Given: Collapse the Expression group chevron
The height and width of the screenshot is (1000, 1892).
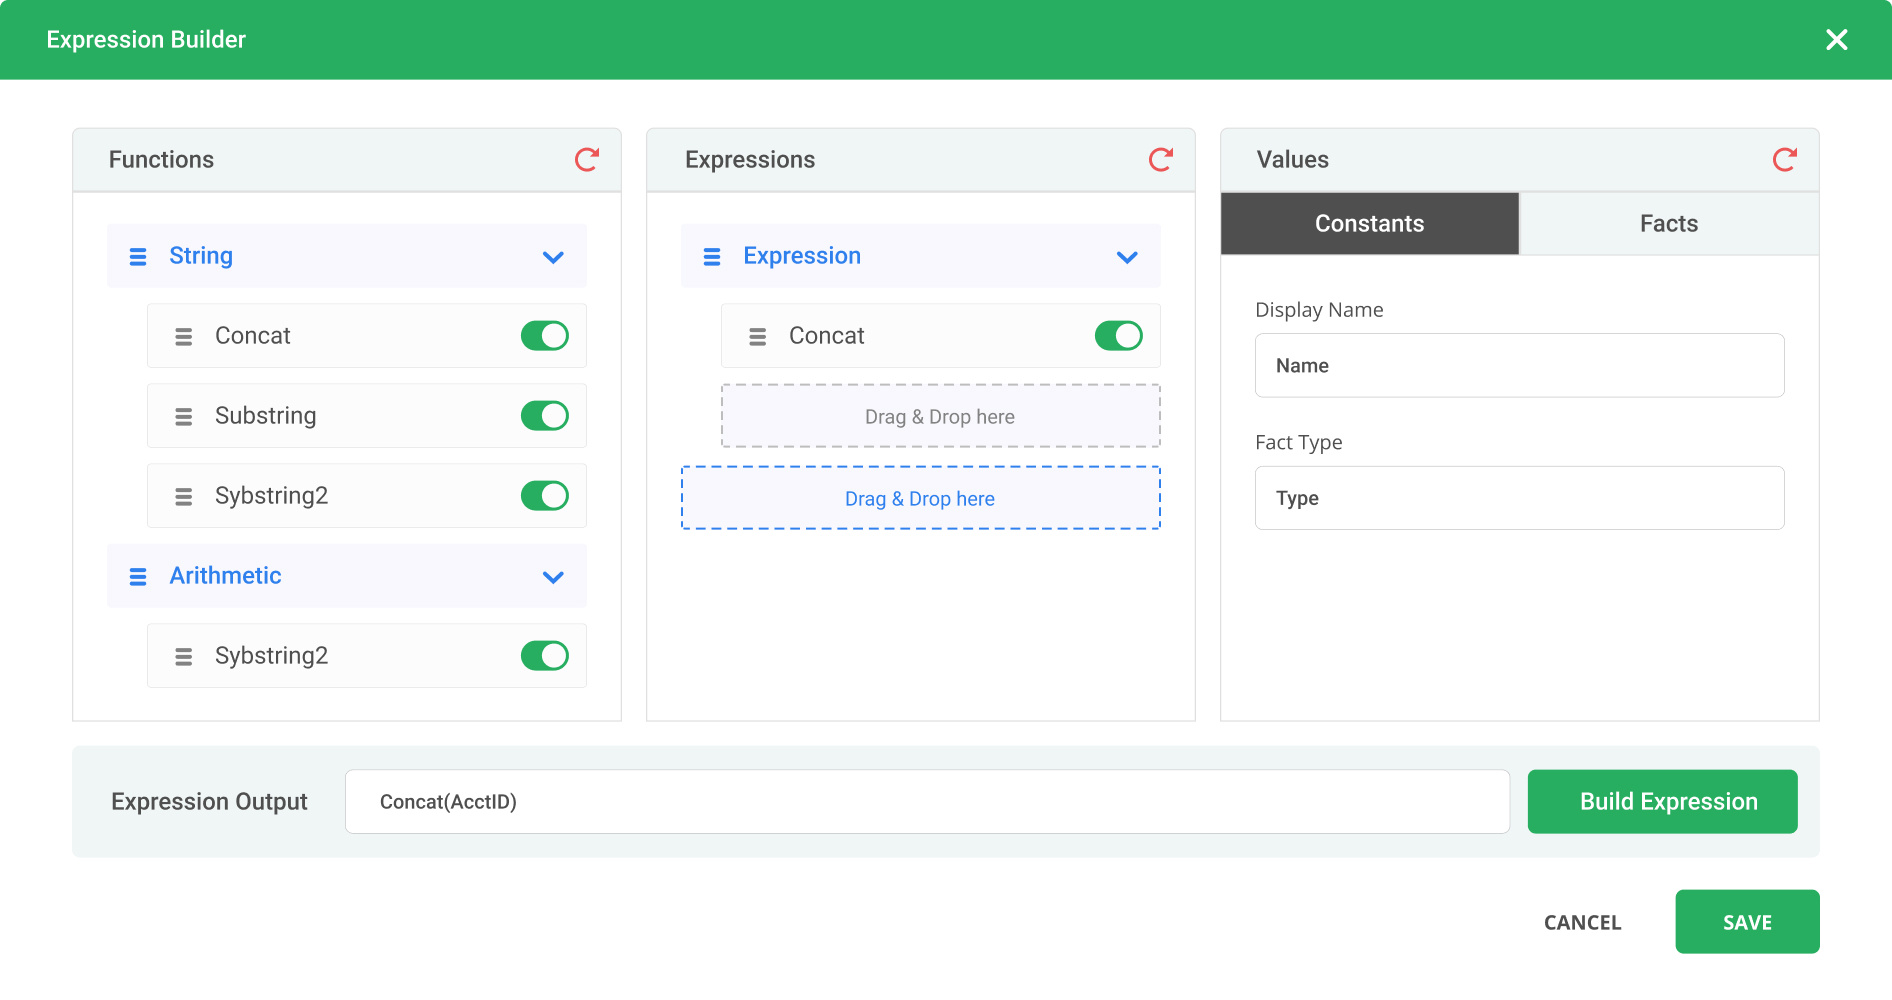Looking at the screenshot, I should 1127,257.
